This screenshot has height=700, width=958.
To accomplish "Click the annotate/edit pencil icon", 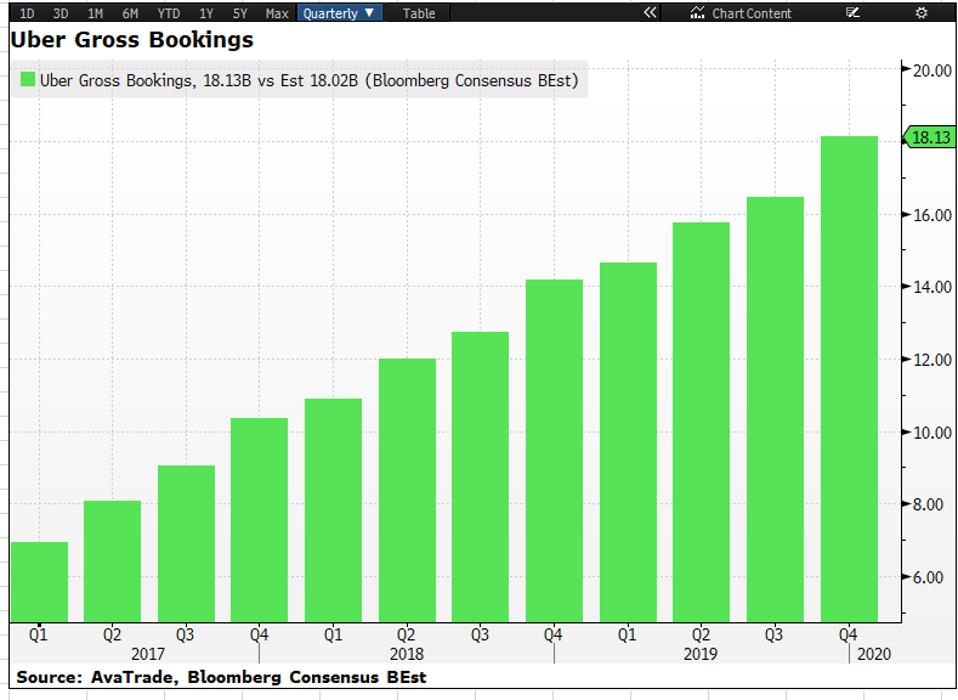I will click(853, 13).
